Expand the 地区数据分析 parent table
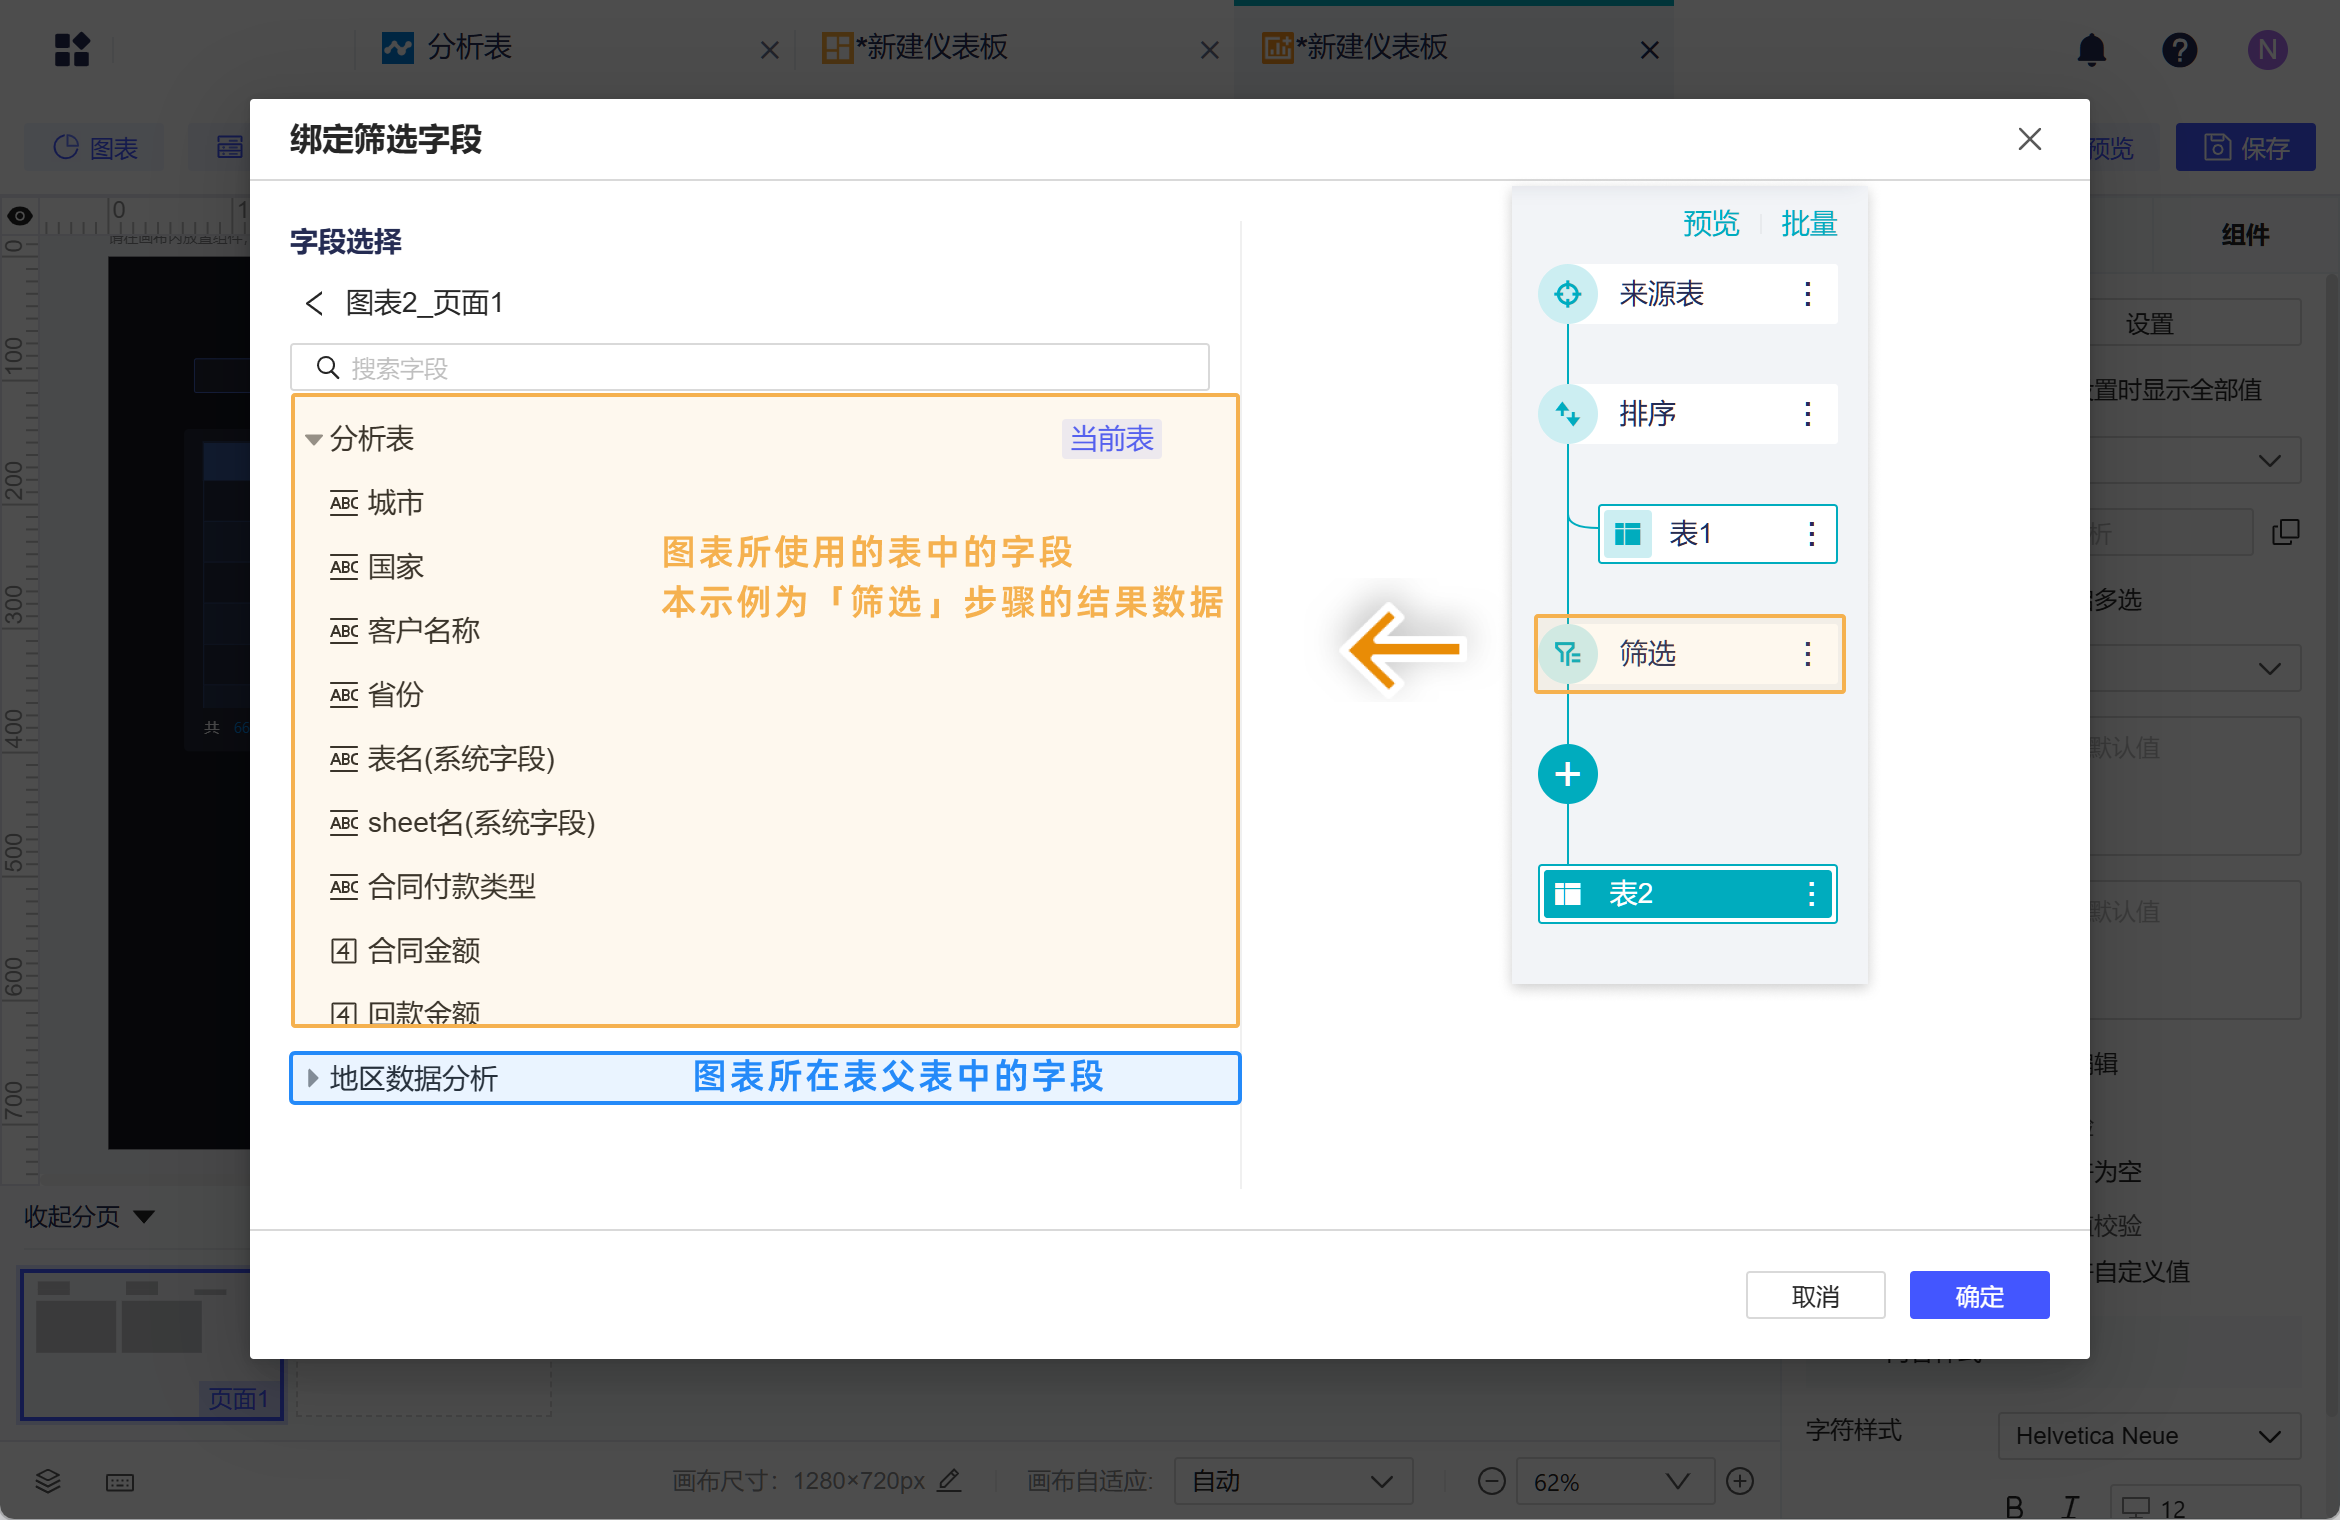 [313, 1078]
